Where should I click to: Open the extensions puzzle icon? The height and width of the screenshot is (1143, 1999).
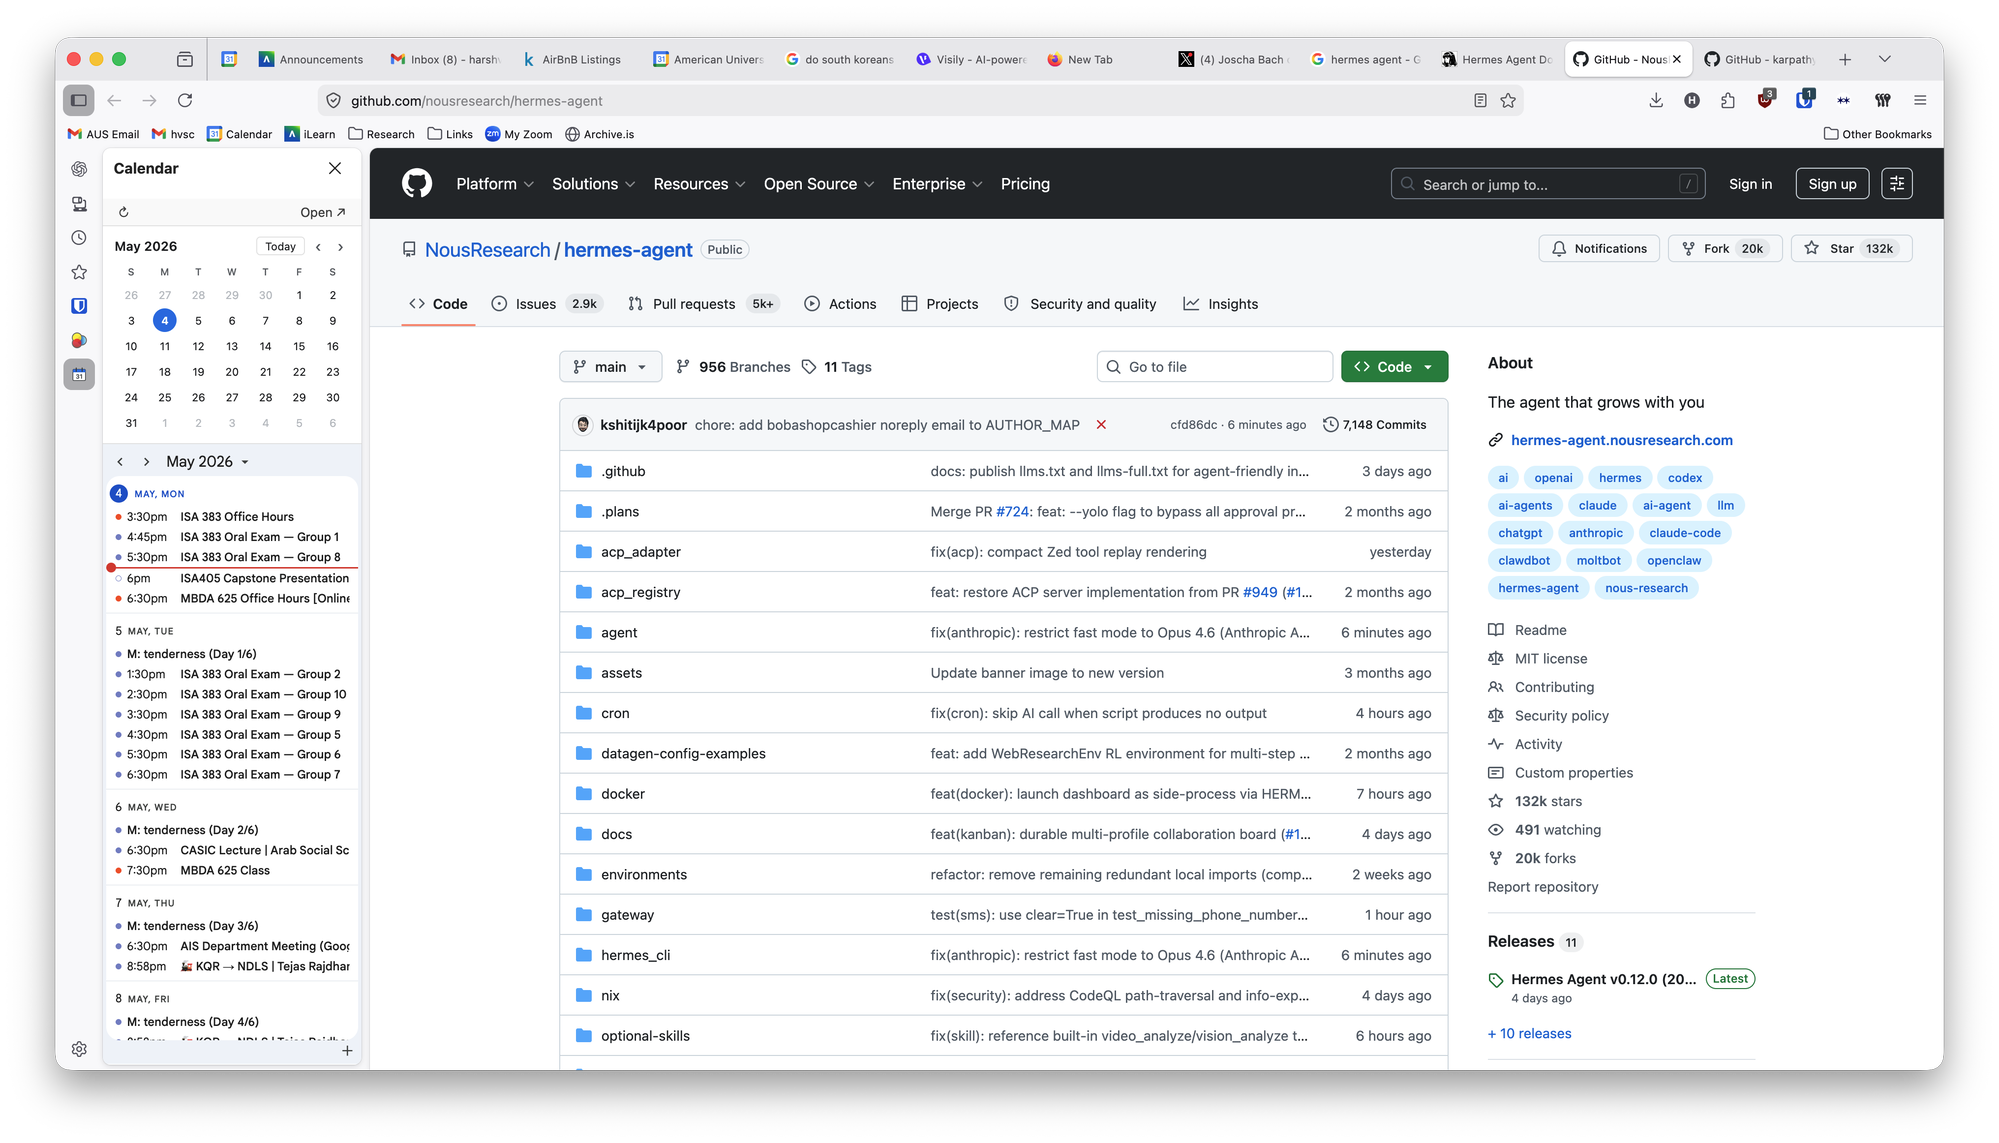pyautogui.click(x=1728, y=100)
